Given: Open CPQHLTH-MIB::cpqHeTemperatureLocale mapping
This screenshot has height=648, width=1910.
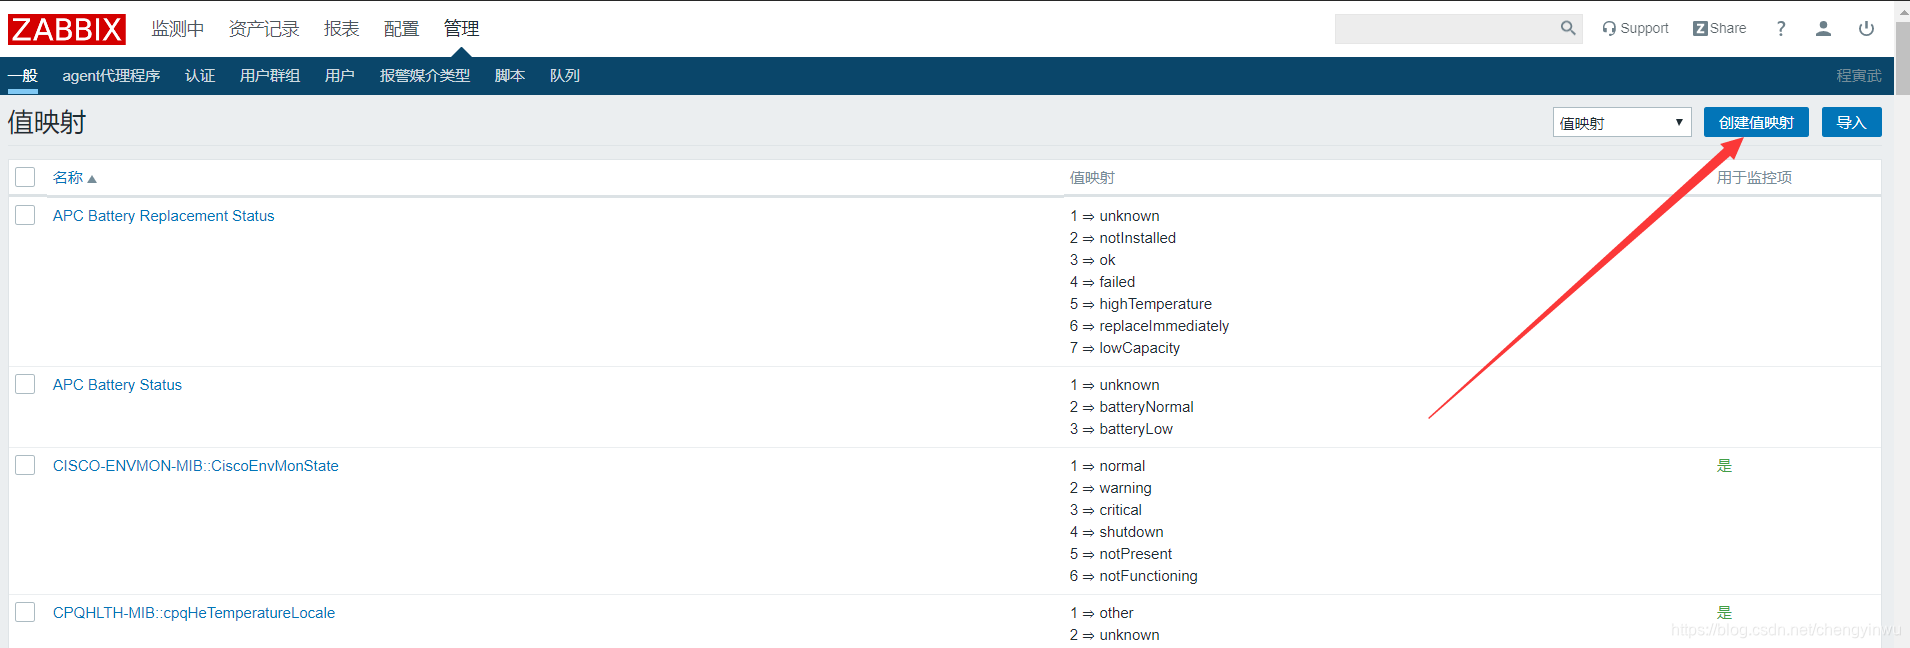Looking at the screenshot, I should coord(194,613).
